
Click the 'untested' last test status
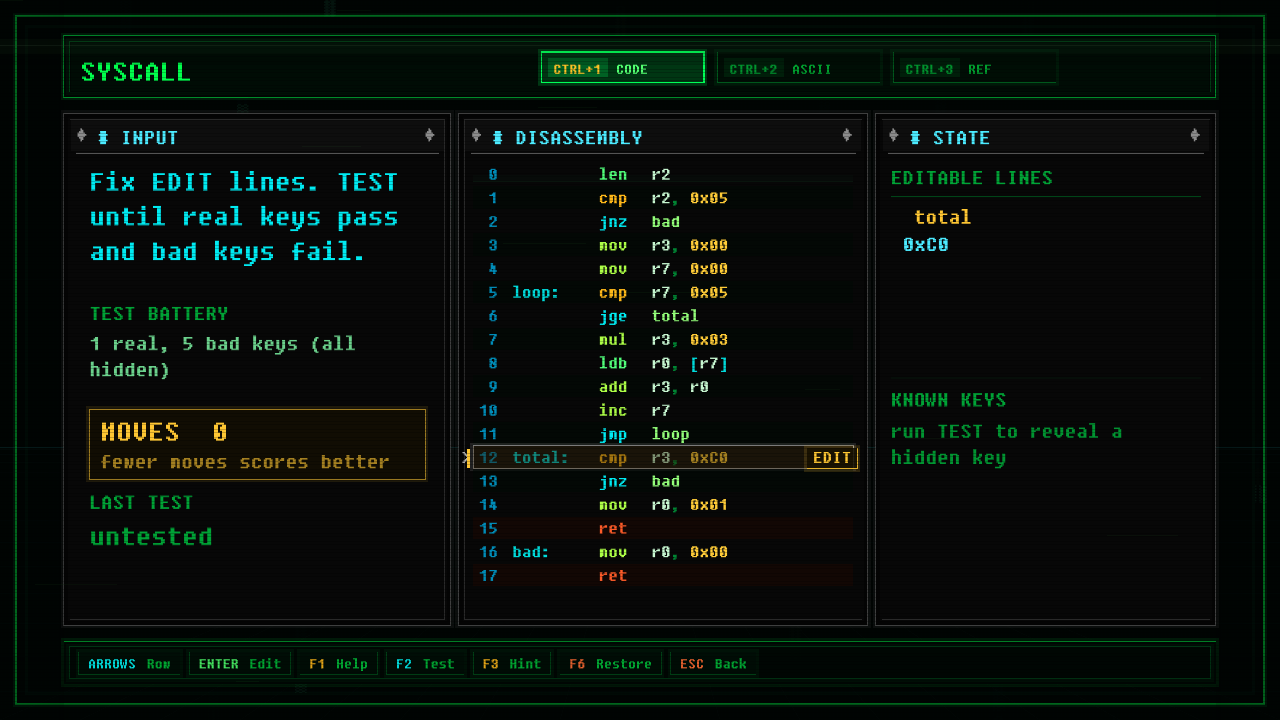(151, 537)
